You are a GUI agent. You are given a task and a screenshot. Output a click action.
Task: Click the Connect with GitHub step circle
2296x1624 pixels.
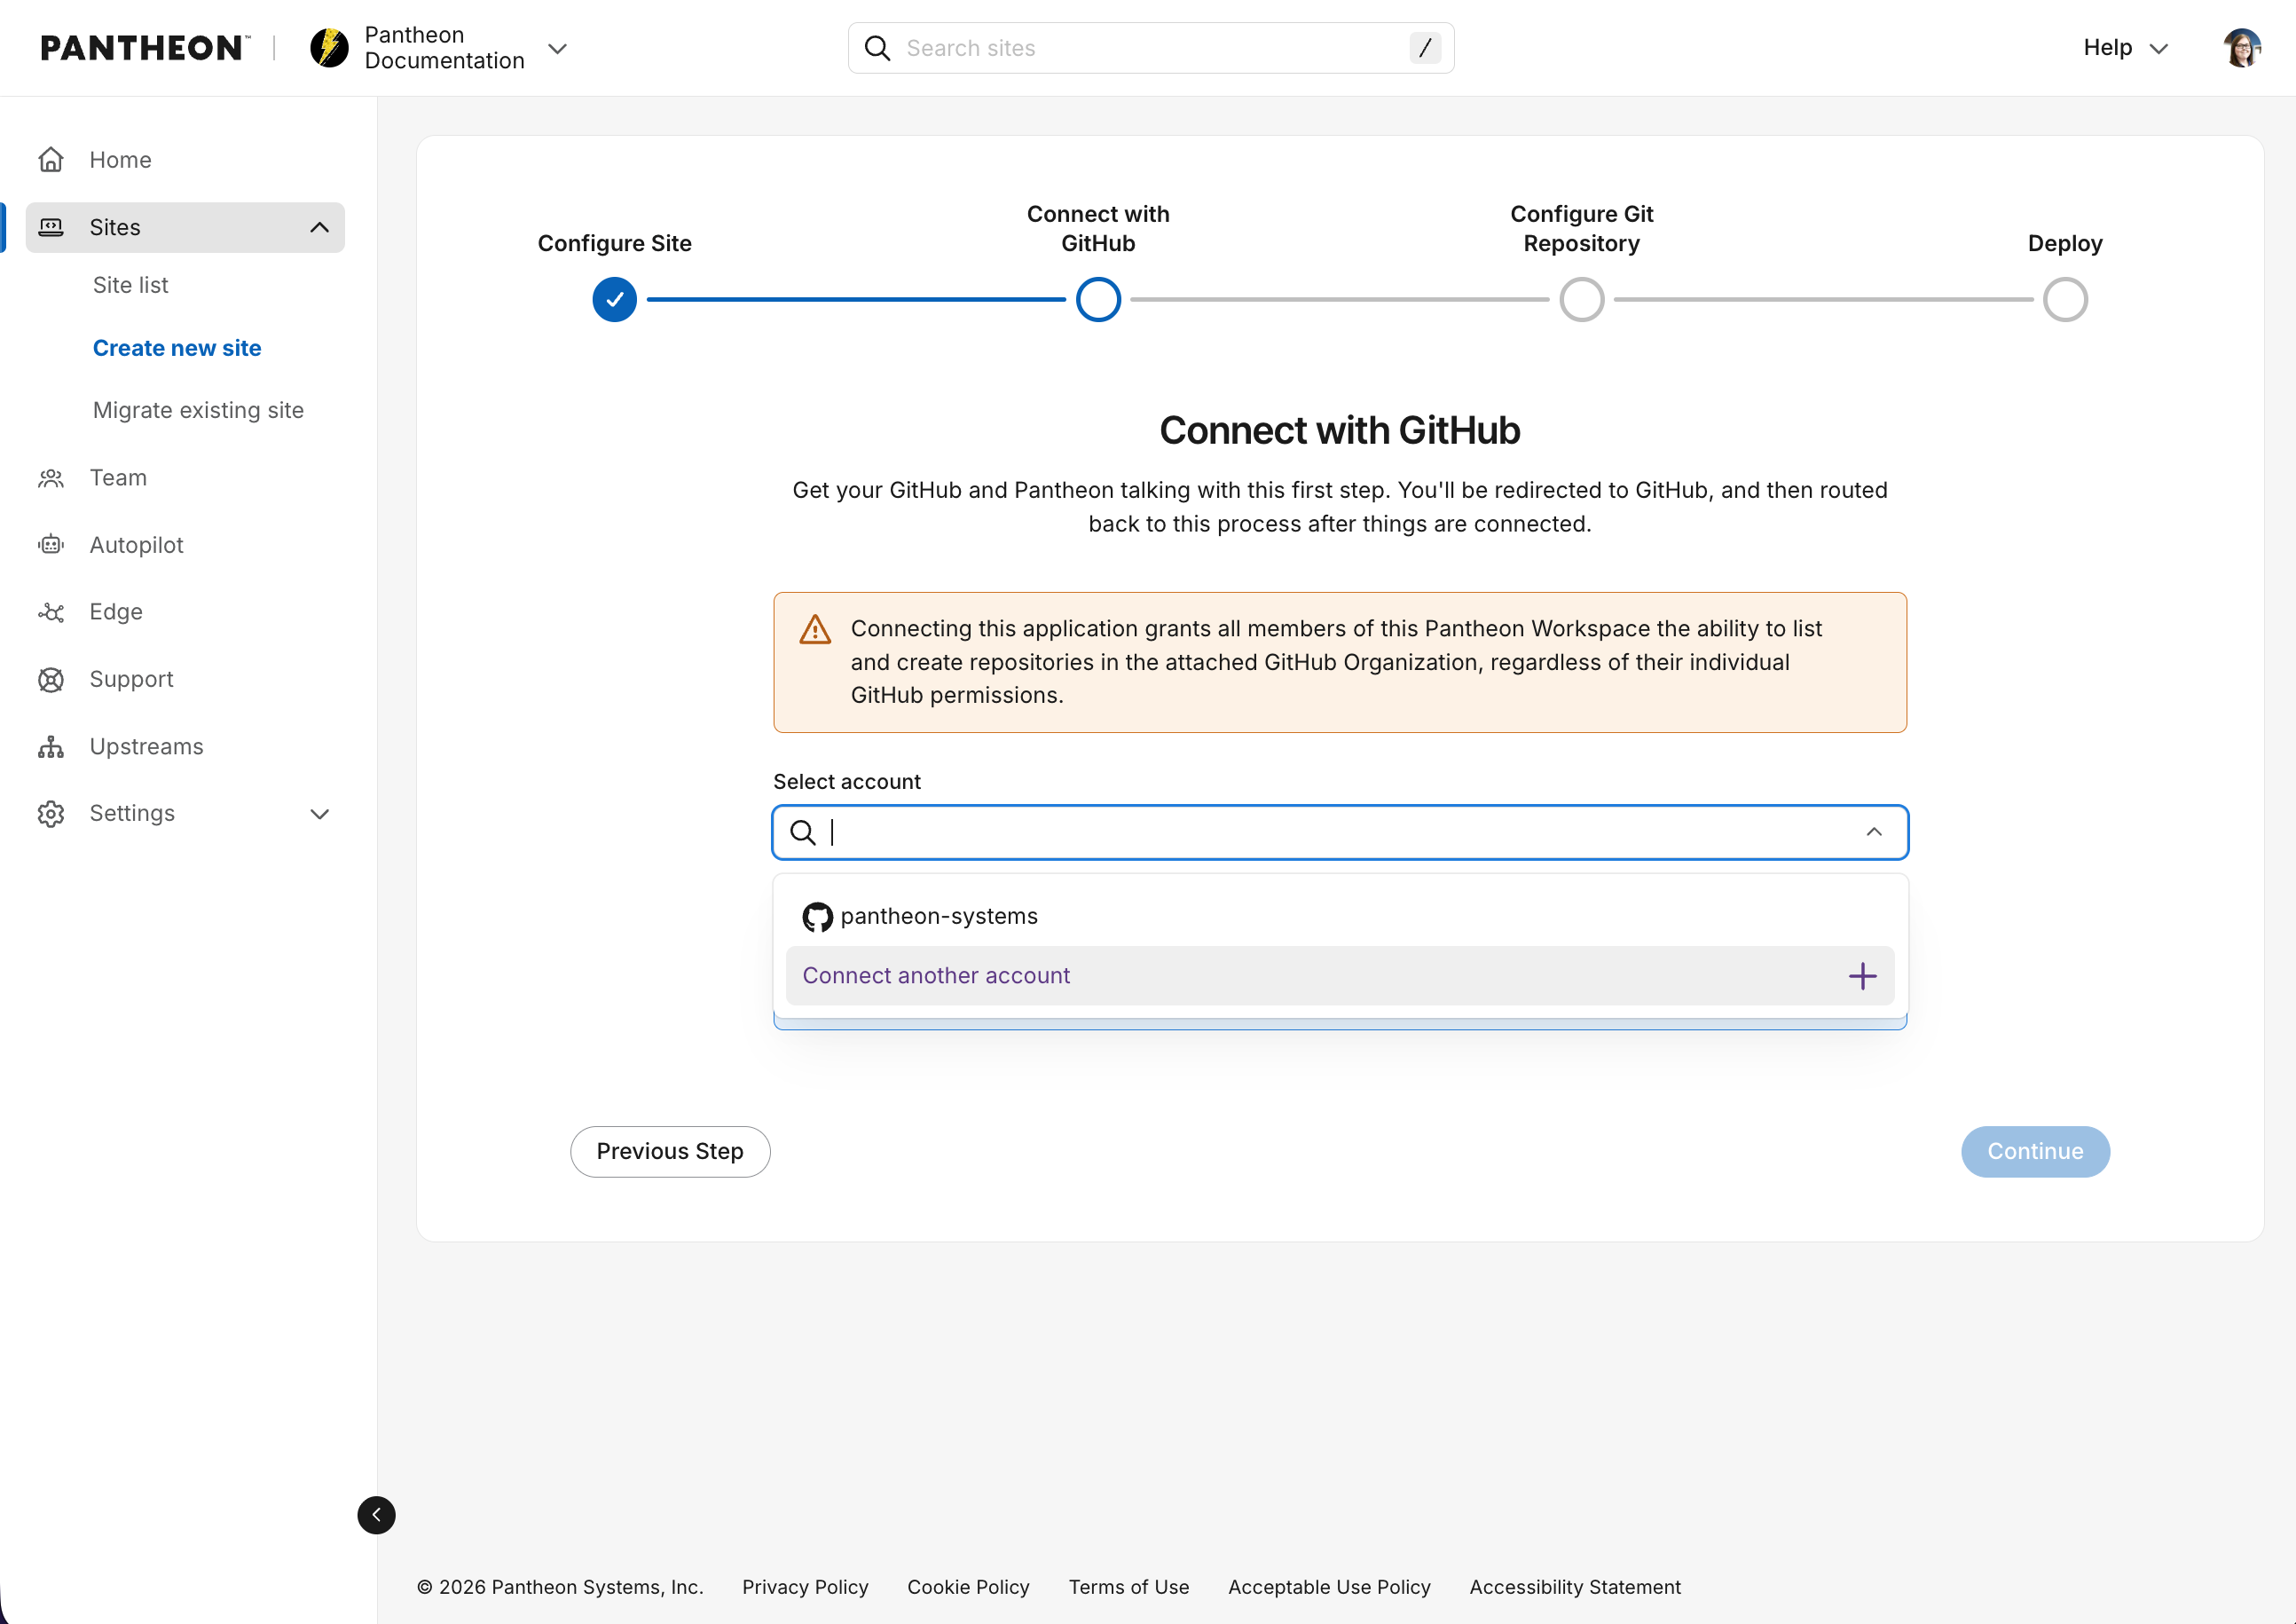click(x=1098, y=300)
